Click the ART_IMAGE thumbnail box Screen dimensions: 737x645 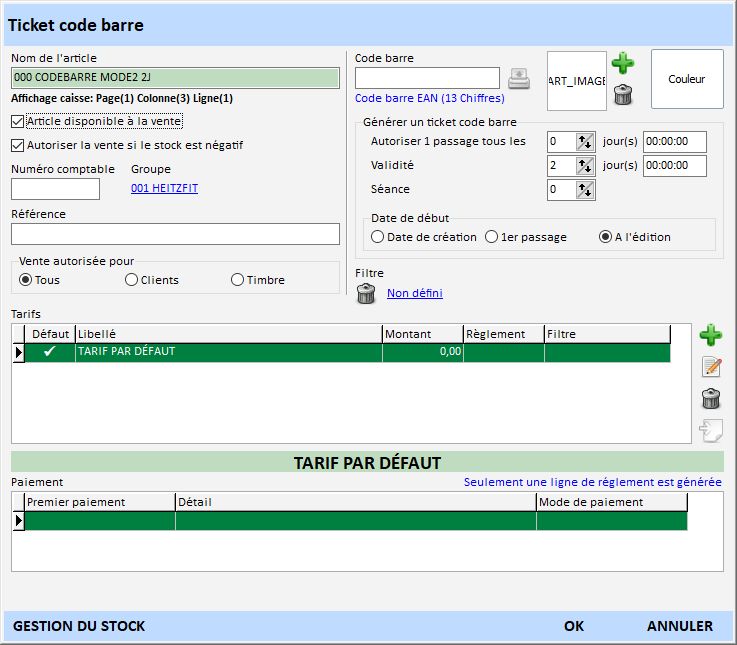point(577,81)
